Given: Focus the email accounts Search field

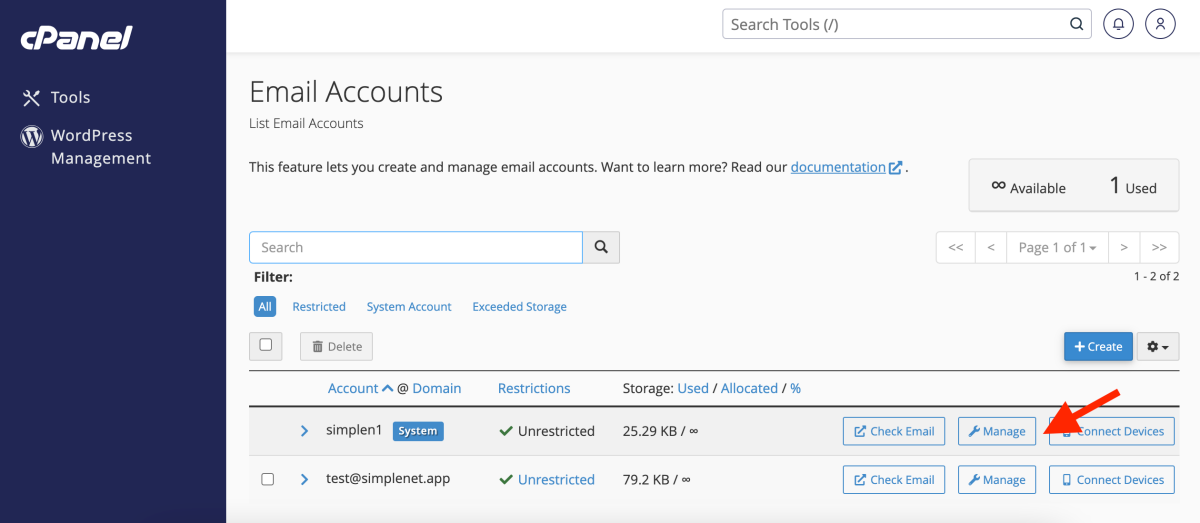Looking at the screenshot, I should click(x=415, y=247).
